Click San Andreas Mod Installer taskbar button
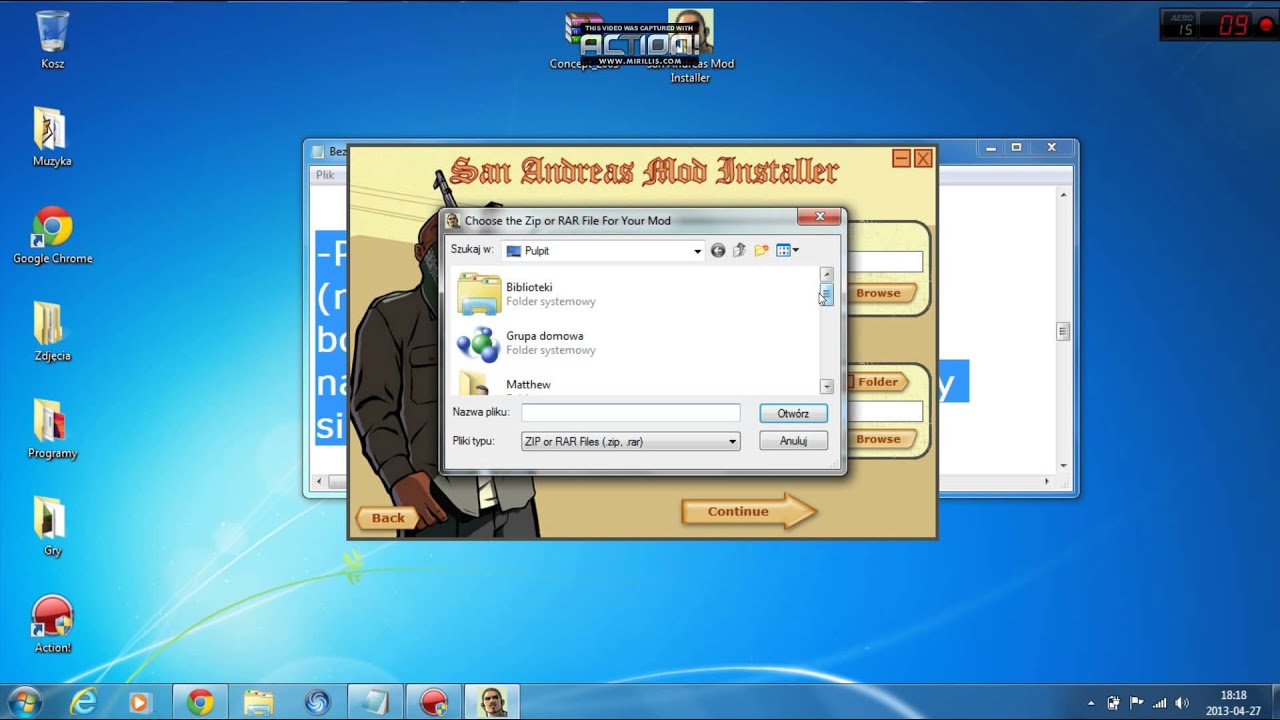This screenshot has height=720, width=1280. tap(491, 702)
